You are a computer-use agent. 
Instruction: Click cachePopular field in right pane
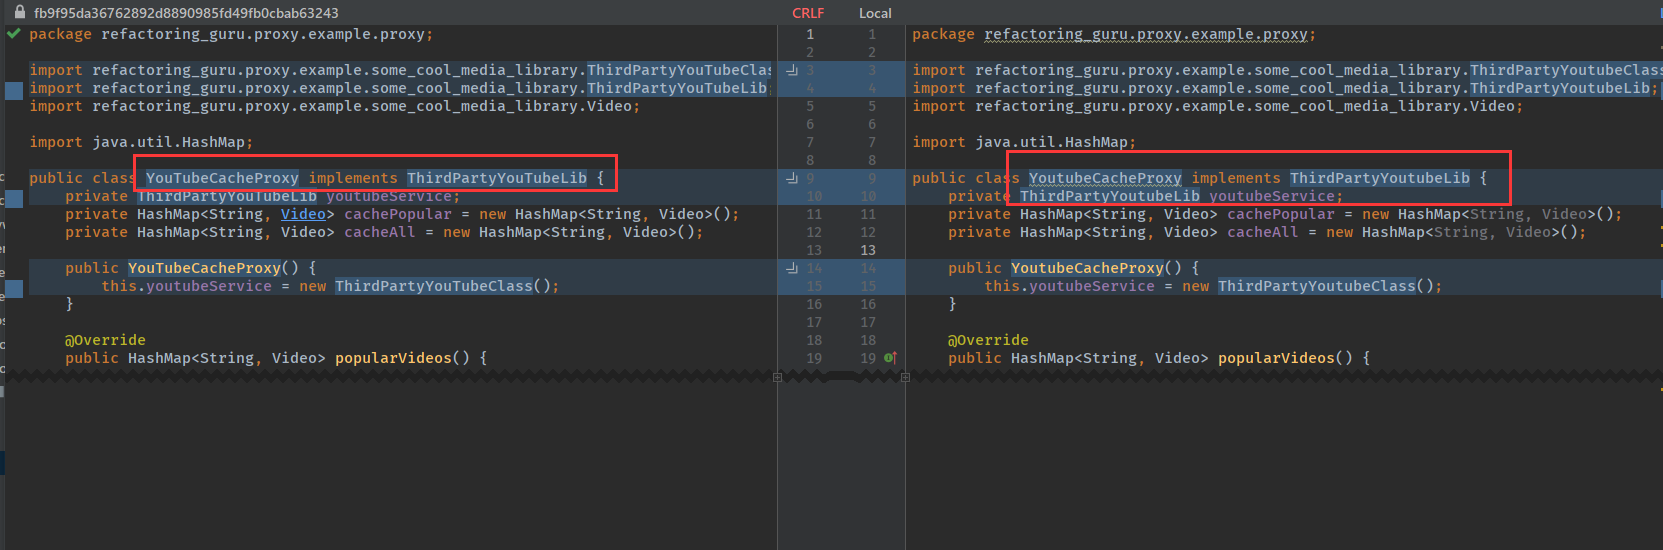pyautogui.click(x=1281, y=214)
